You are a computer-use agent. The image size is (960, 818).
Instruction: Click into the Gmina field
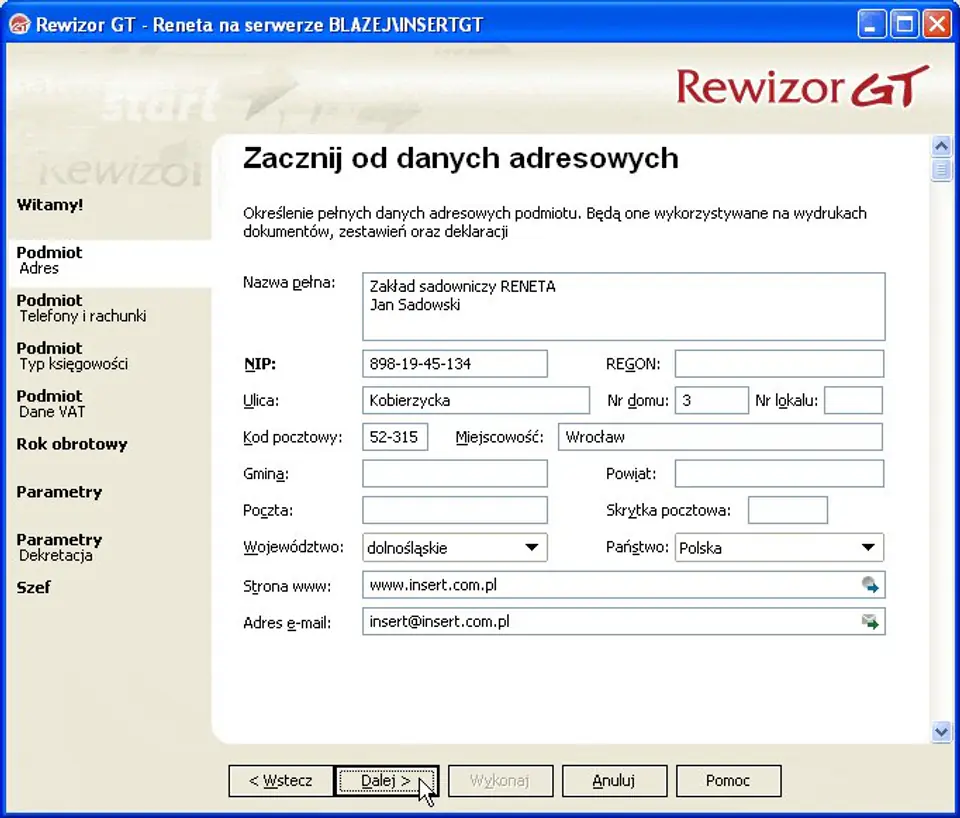[x=455, y=474]
